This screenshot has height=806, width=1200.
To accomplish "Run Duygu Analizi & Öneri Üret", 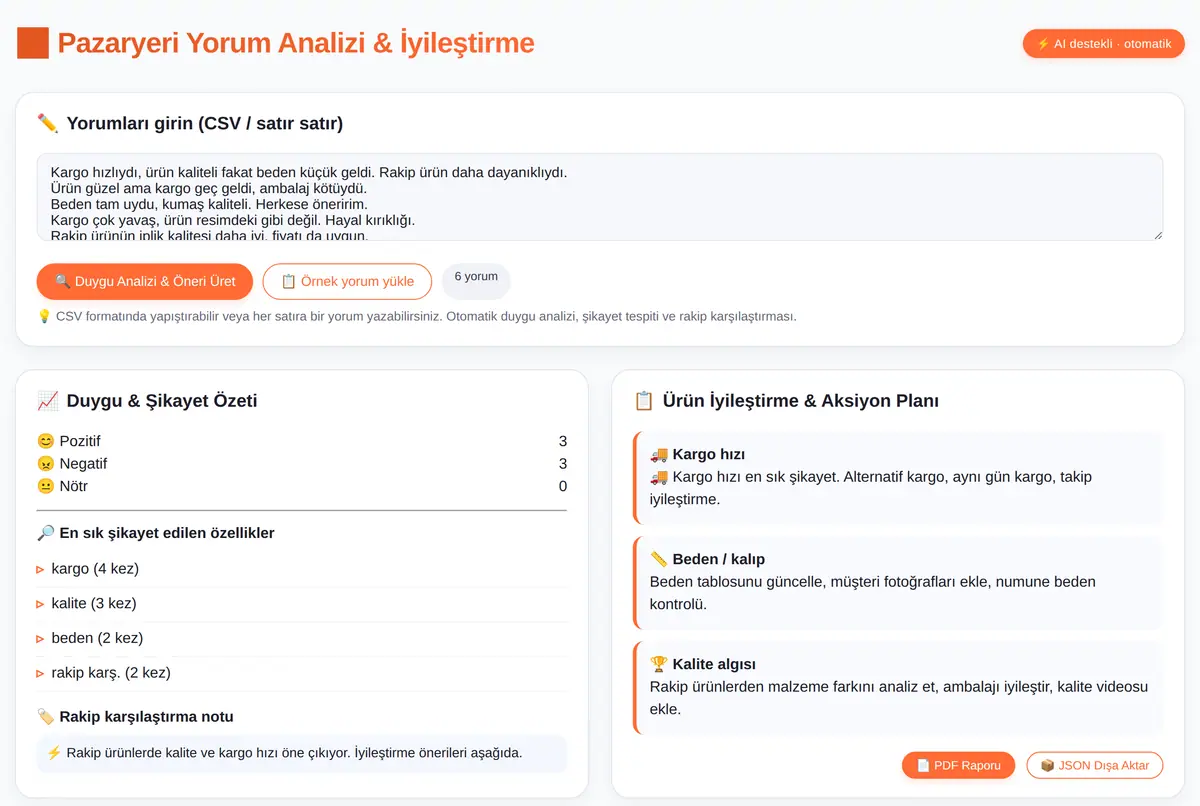I will [x=145, y=281].
